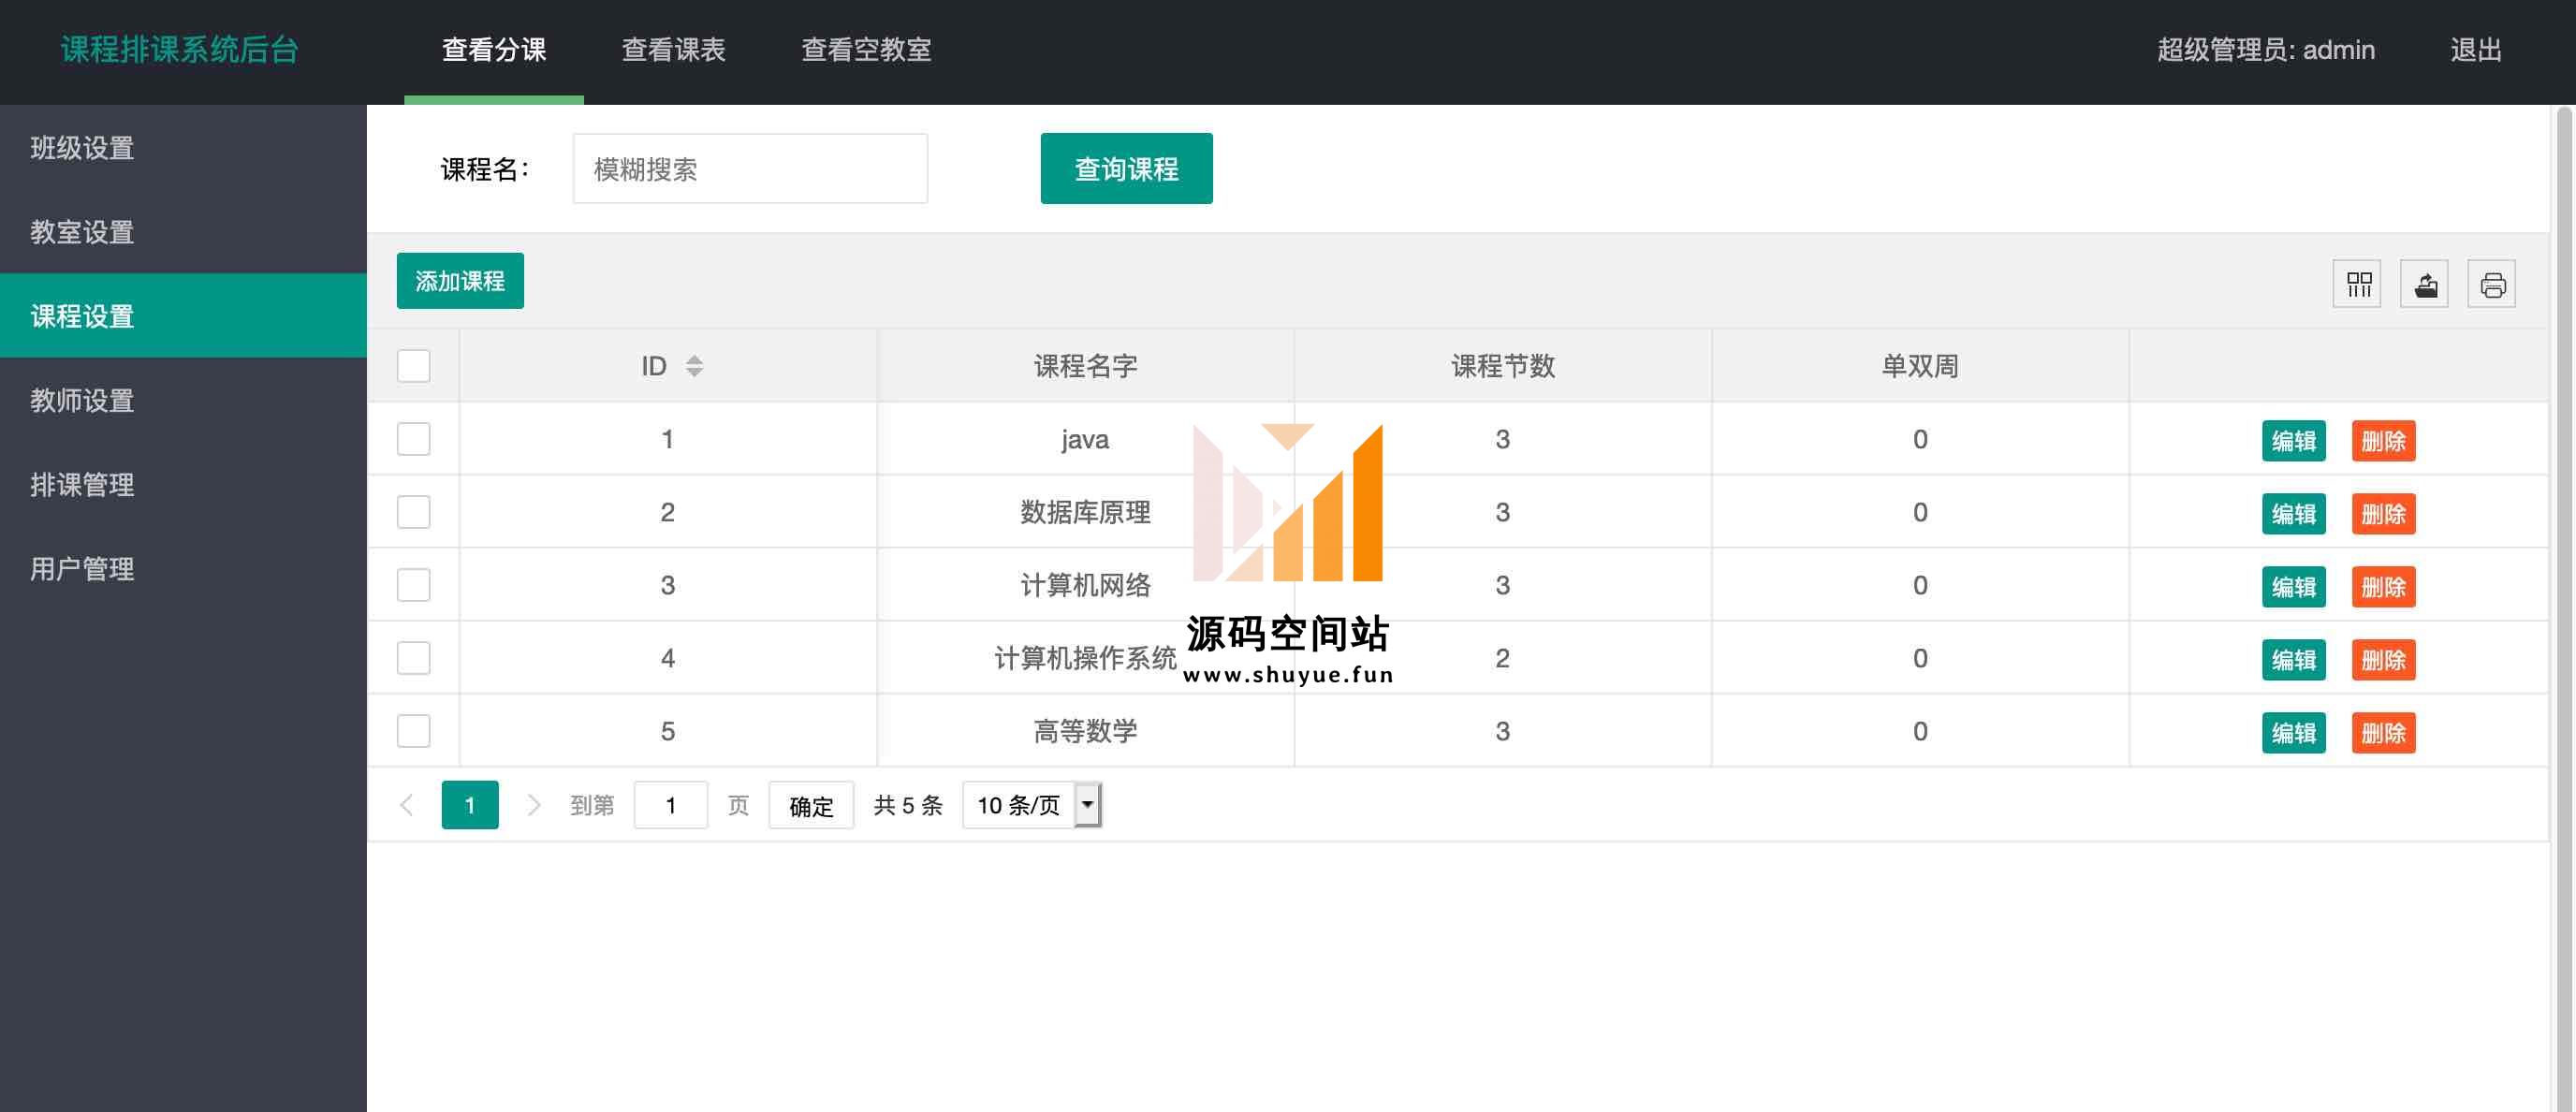This screenshot has height=1112, width=2576.
Task: Delete the java course row
Action: [2383, 441]
